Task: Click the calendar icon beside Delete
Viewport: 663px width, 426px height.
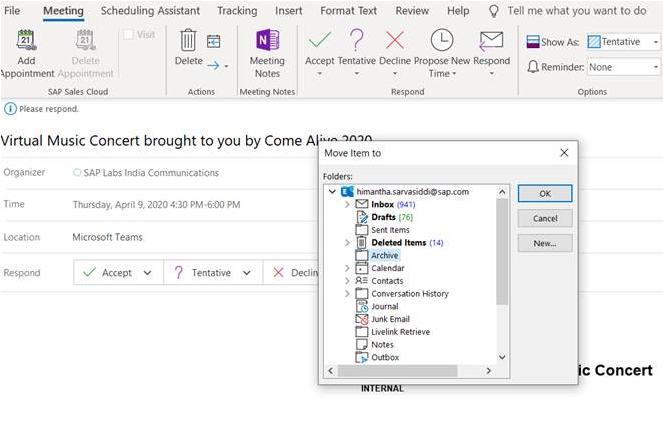Action: click(214, 41)
